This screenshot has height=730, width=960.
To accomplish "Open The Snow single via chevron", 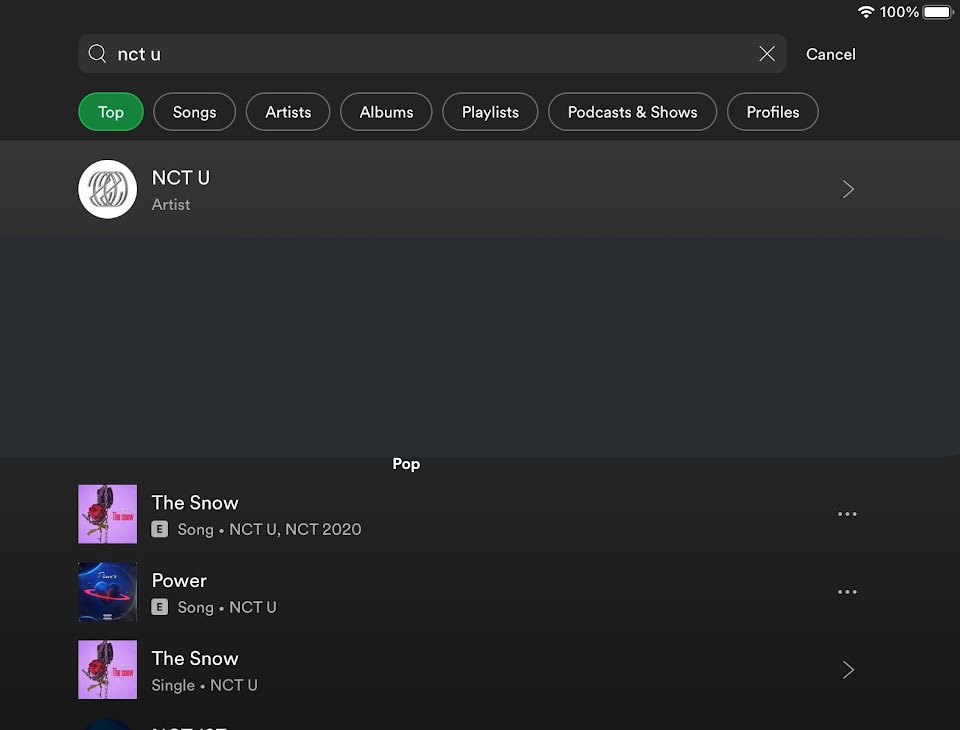I will click(x=848, y=669).
